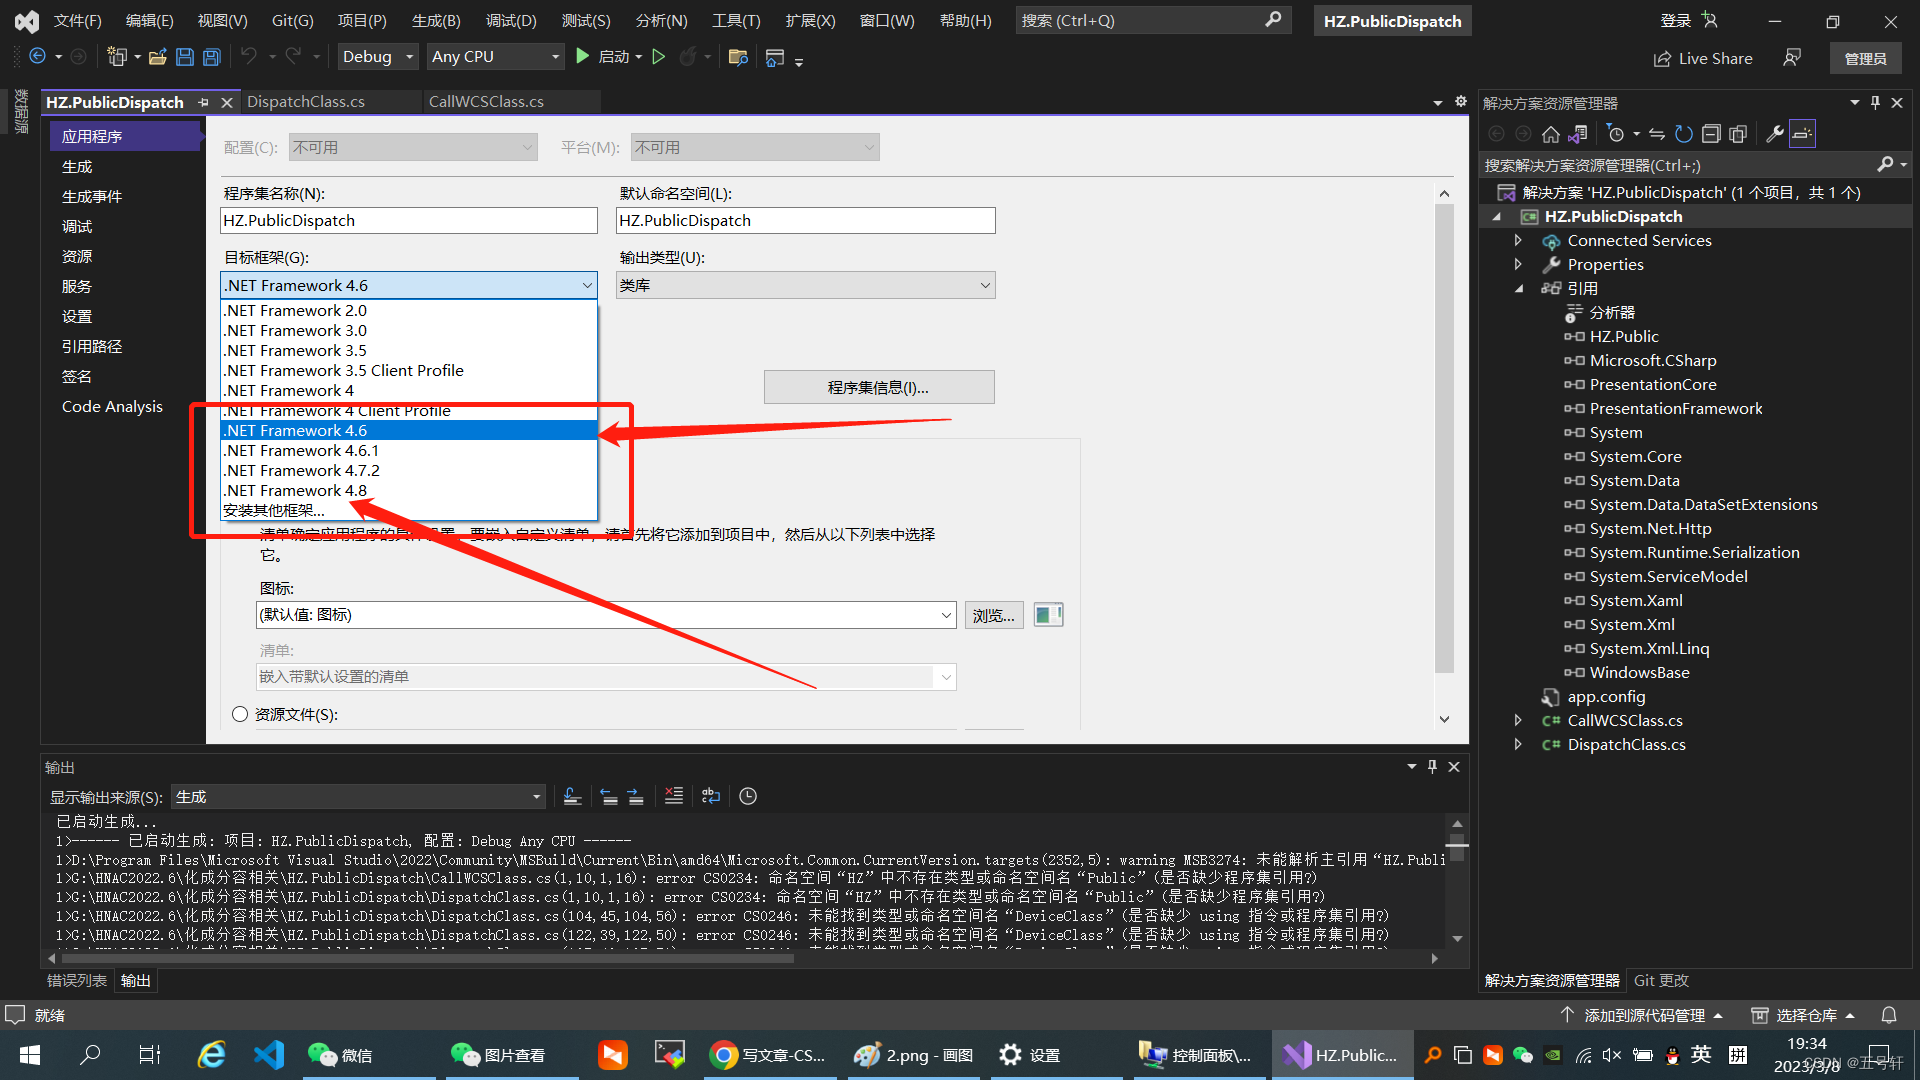Click the settings gear above the document tabs

coord(1461,102)
